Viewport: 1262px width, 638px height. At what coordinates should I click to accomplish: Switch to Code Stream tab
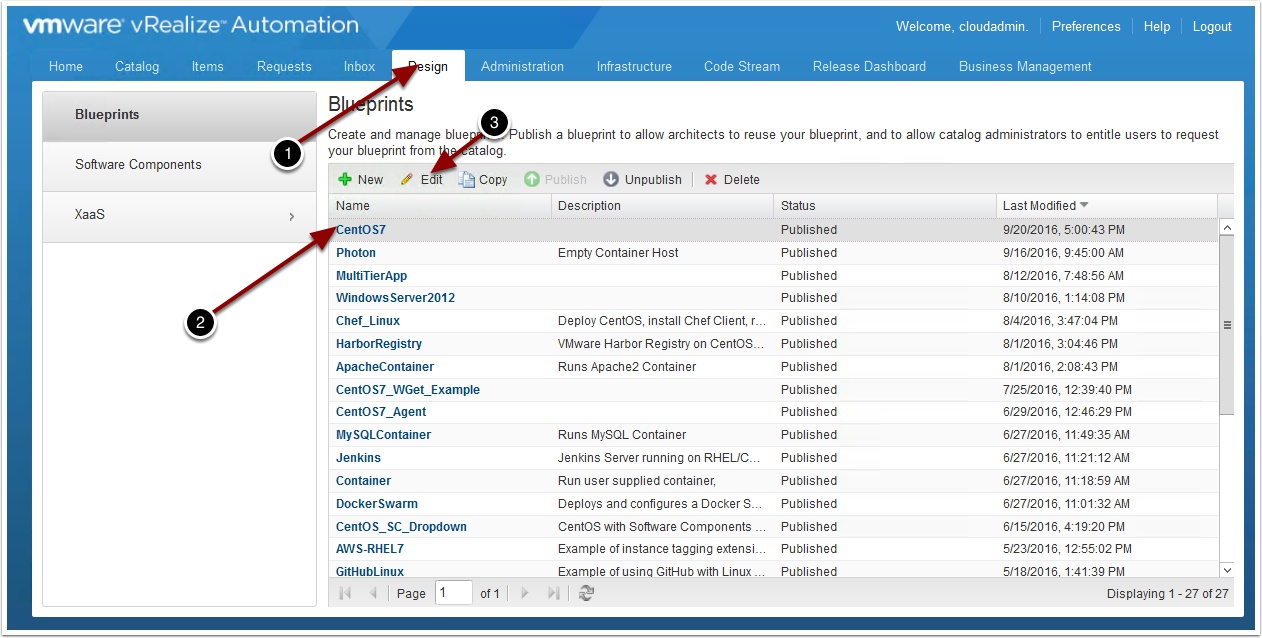coord(742,66)
